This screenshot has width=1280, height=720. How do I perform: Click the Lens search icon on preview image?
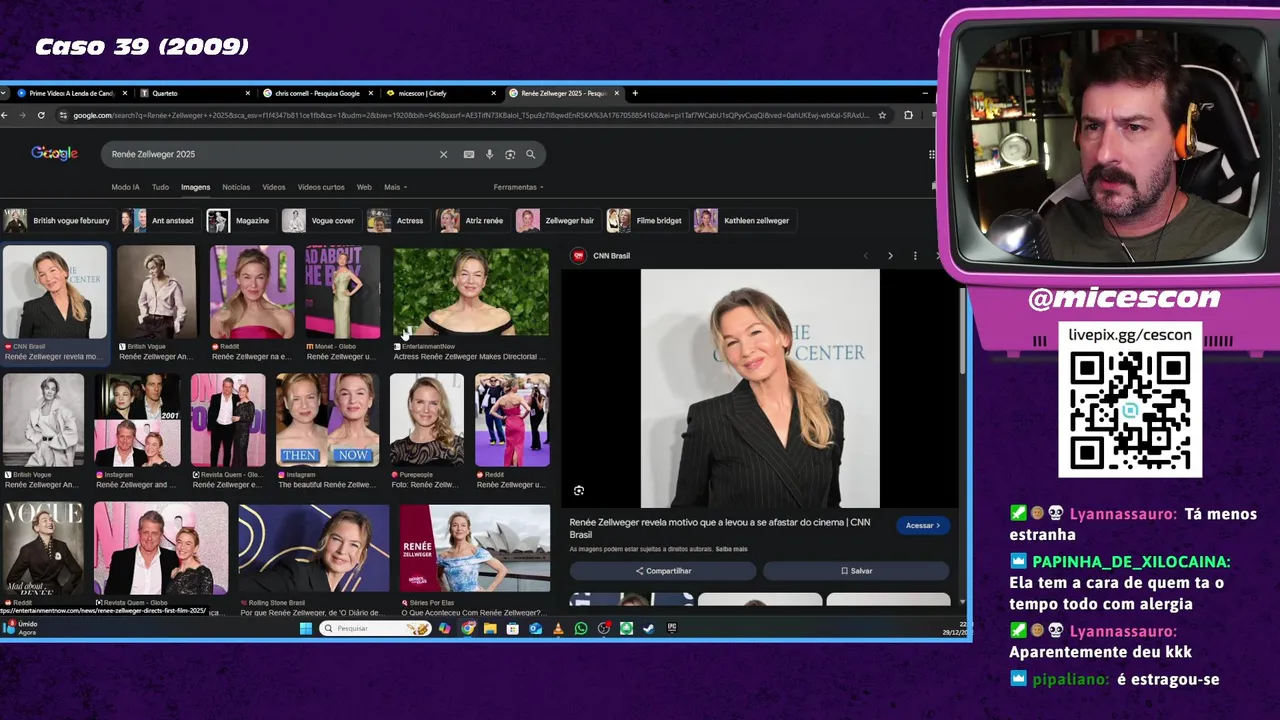click(x=579, y=490)
